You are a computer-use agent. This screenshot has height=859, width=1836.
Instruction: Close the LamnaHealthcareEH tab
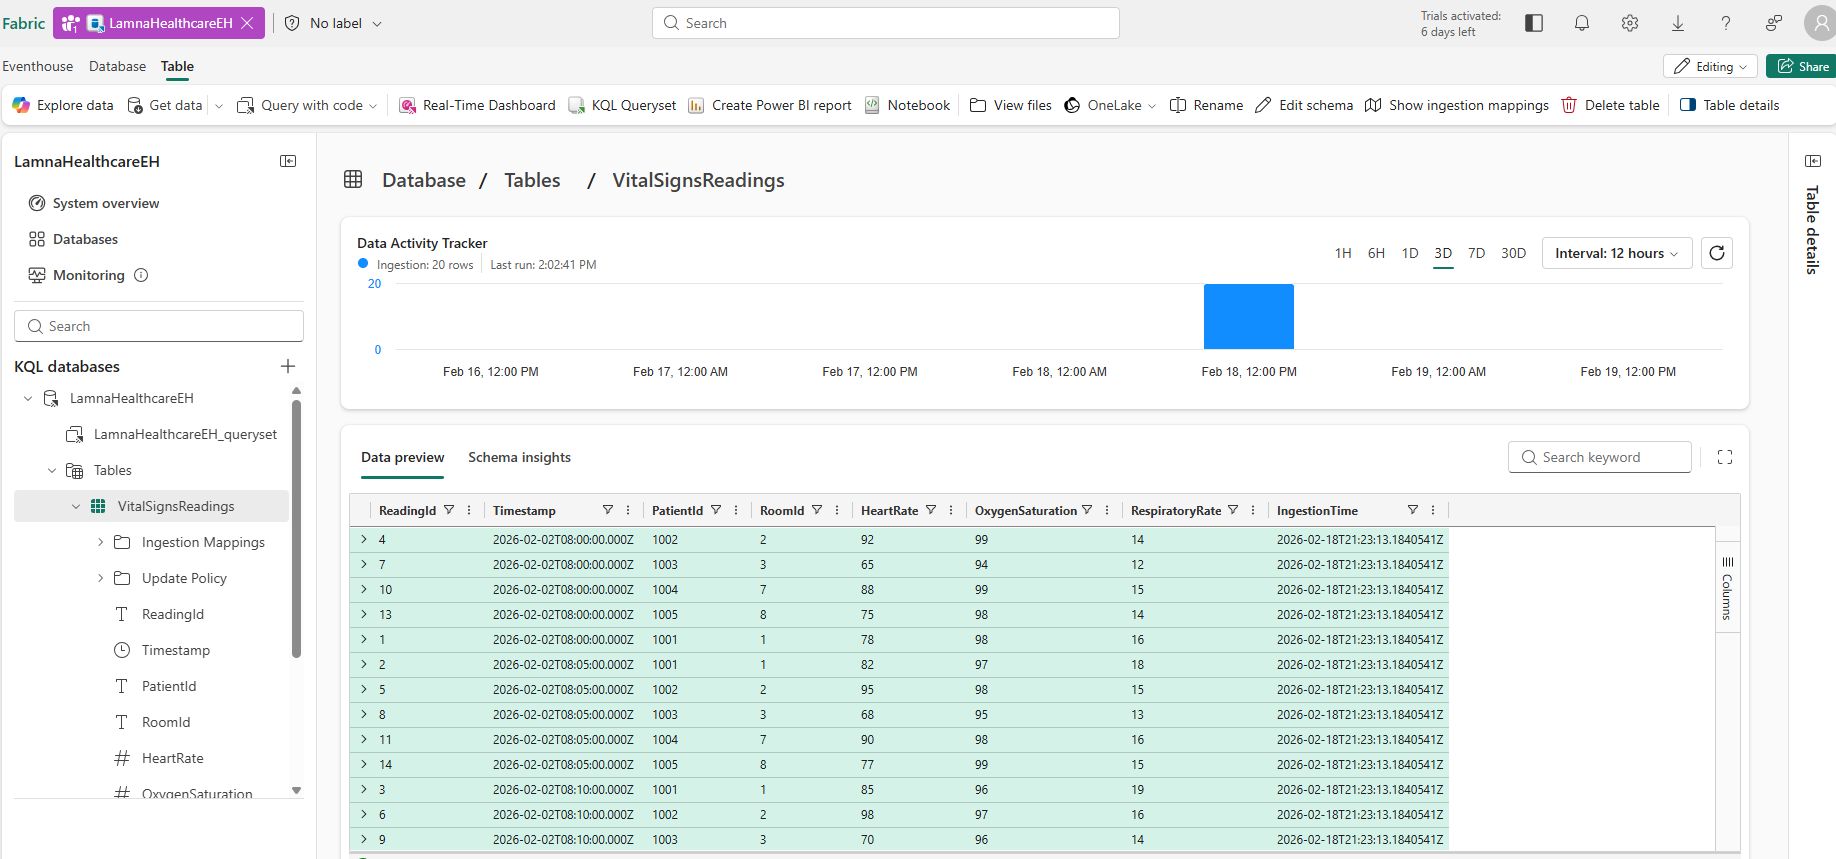(x=247, y=23)
